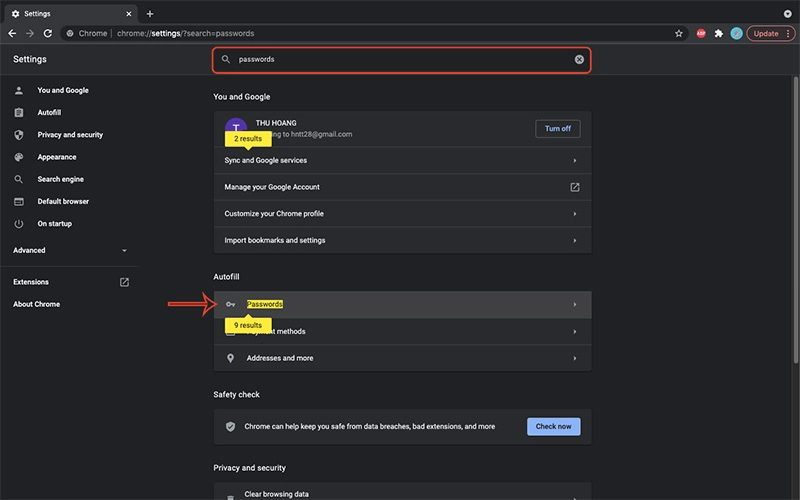This screenshot has height=500, width=800.
Task: Go back using browser back arrow
Action: click(12, 33)
